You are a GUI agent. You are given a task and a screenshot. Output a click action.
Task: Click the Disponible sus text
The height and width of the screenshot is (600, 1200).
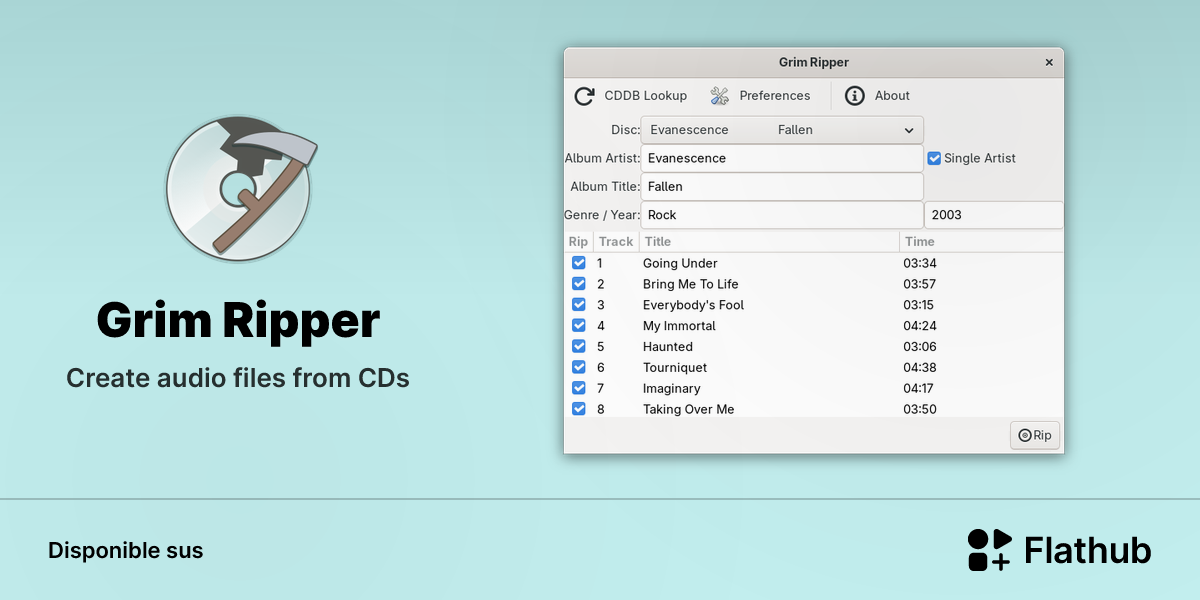pos(126,550)
